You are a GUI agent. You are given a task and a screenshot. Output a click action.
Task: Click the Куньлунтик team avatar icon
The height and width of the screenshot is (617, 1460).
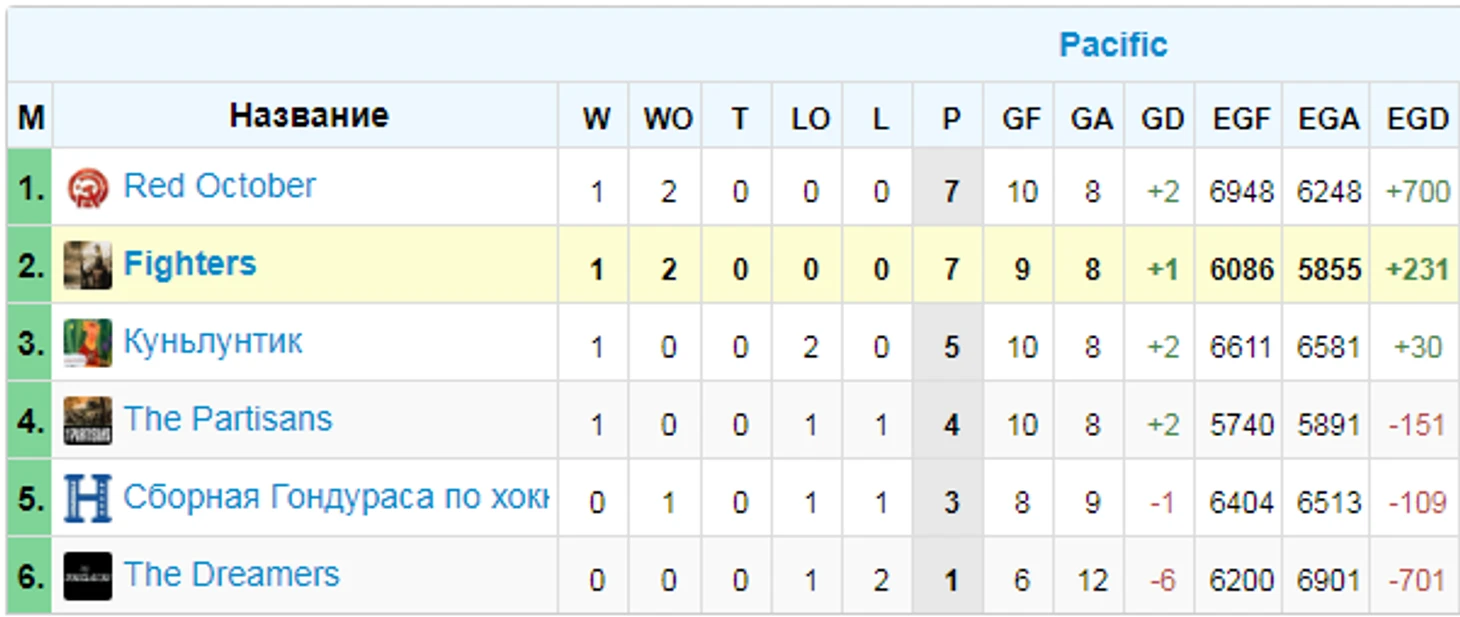(87, 343)
